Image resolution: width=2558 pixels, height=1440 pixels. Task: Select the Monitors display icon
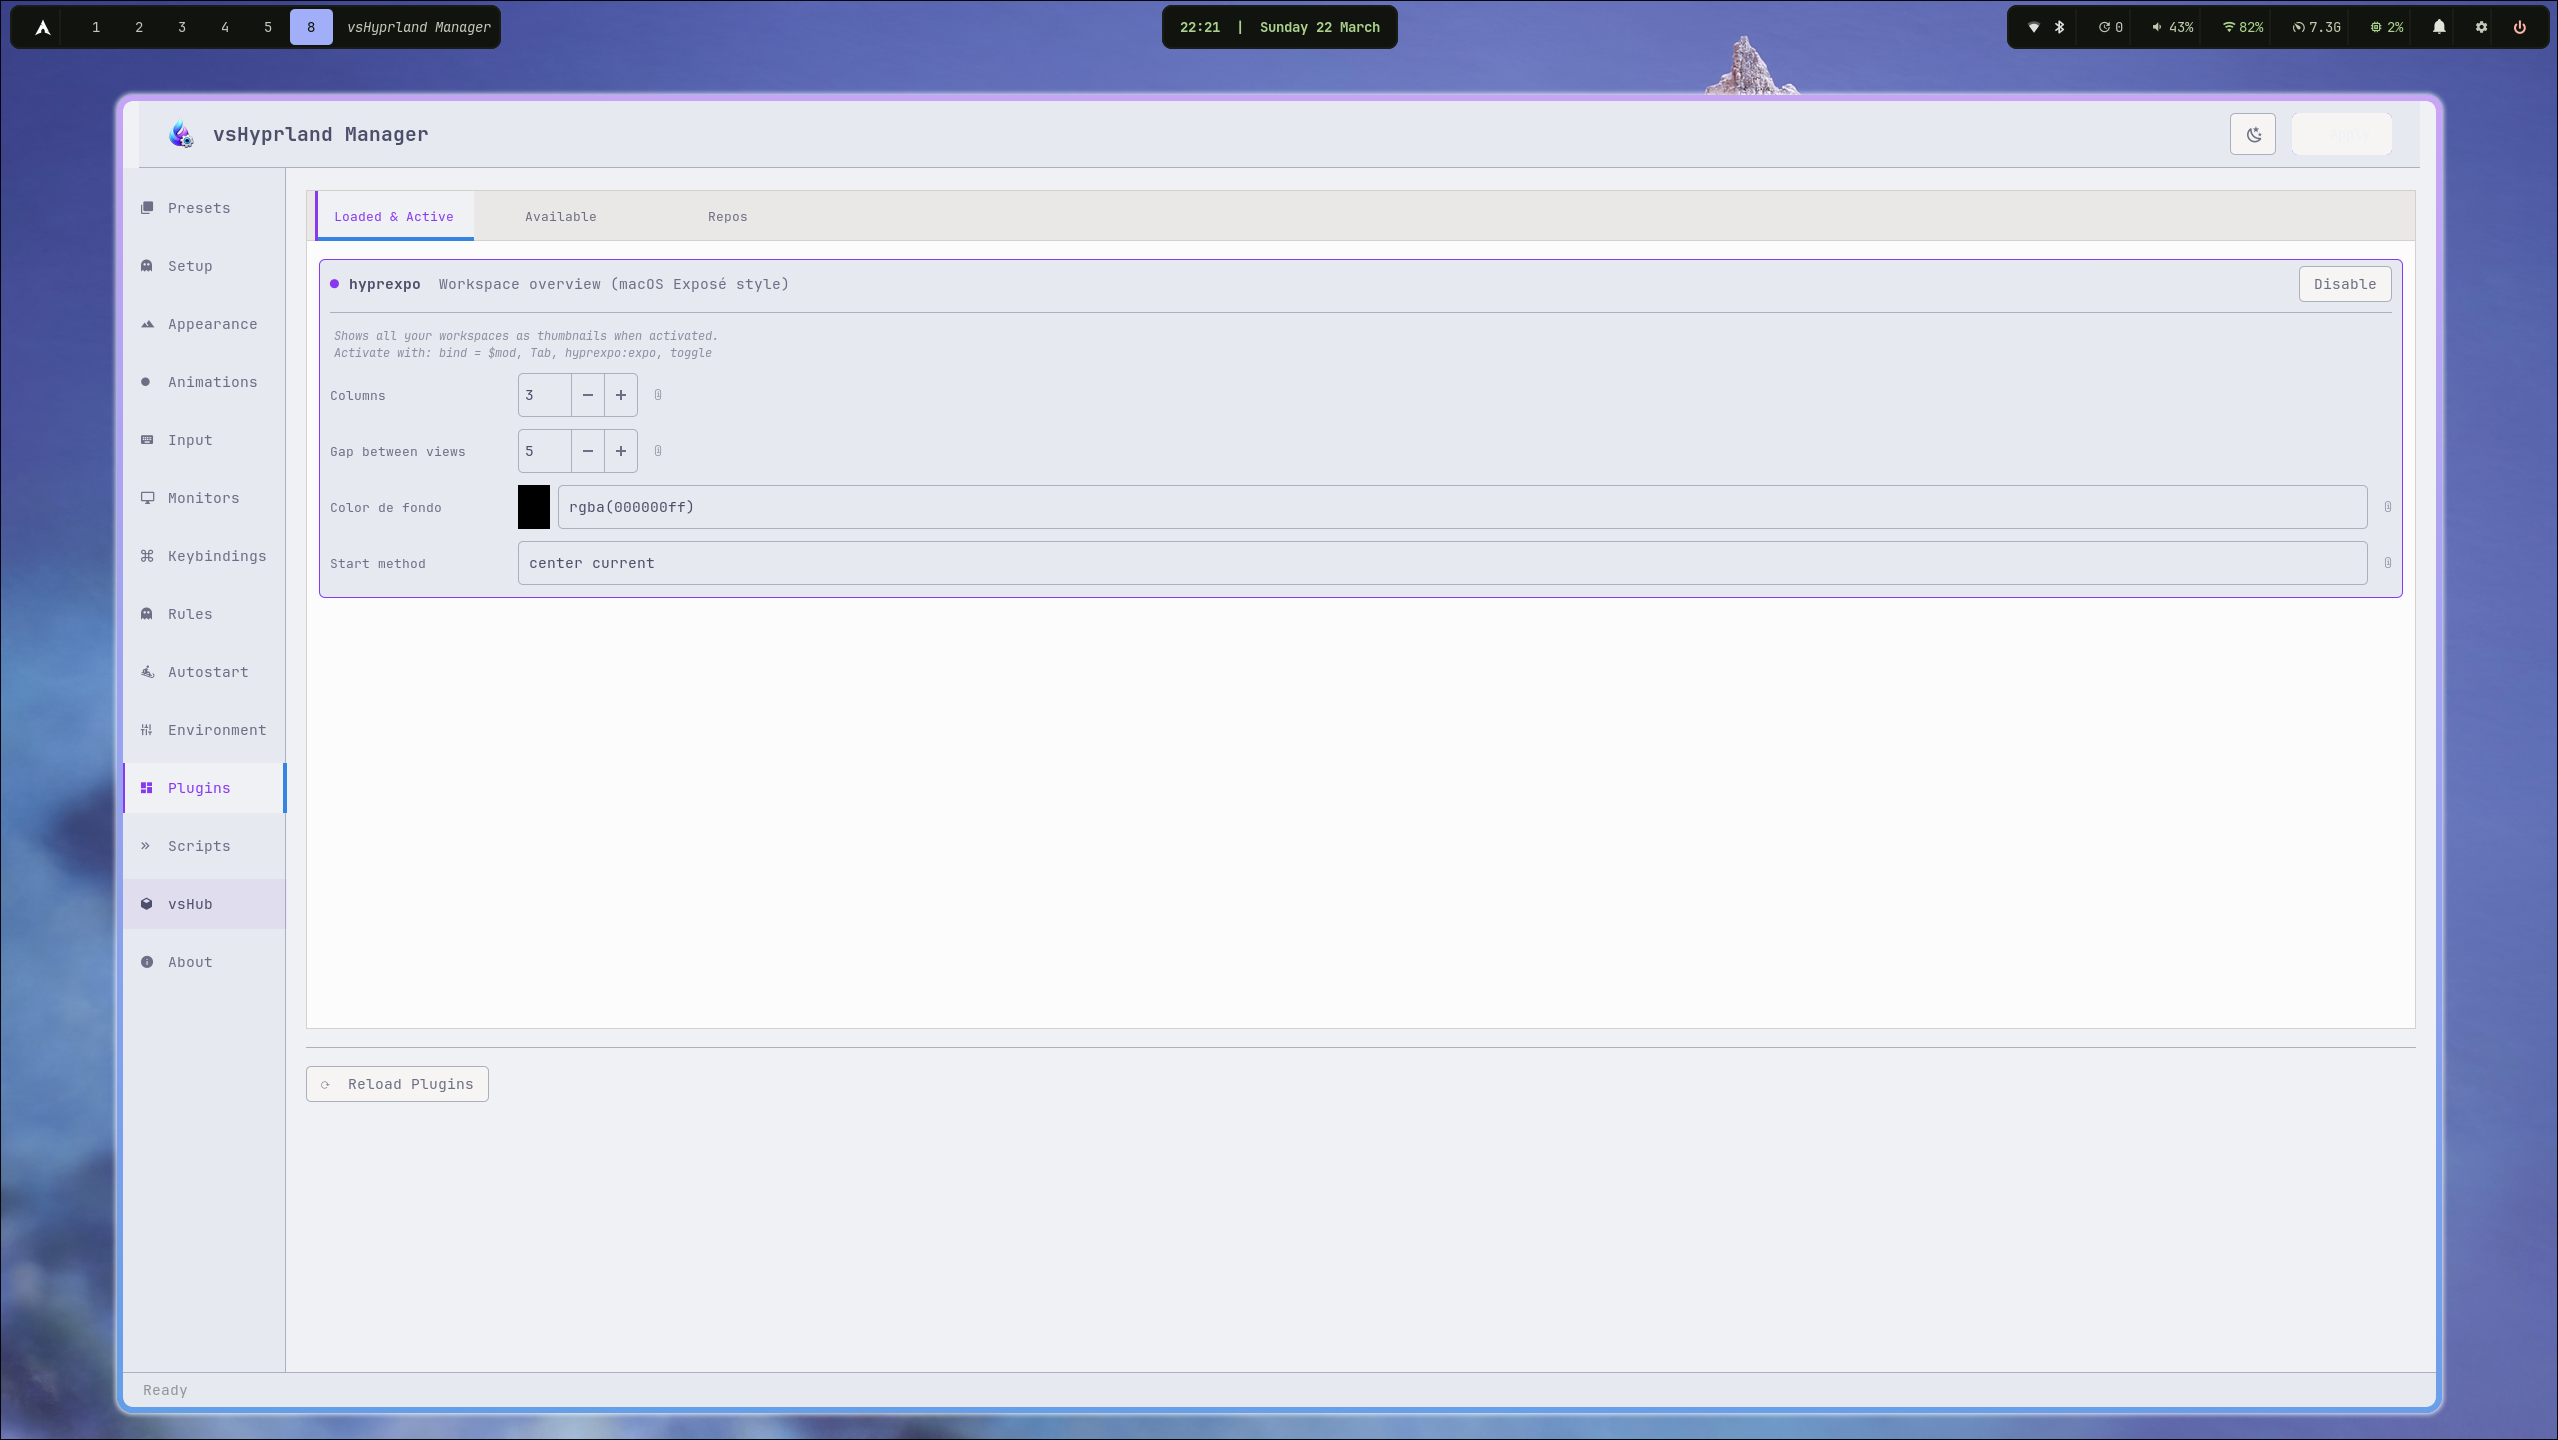point(147,498)
